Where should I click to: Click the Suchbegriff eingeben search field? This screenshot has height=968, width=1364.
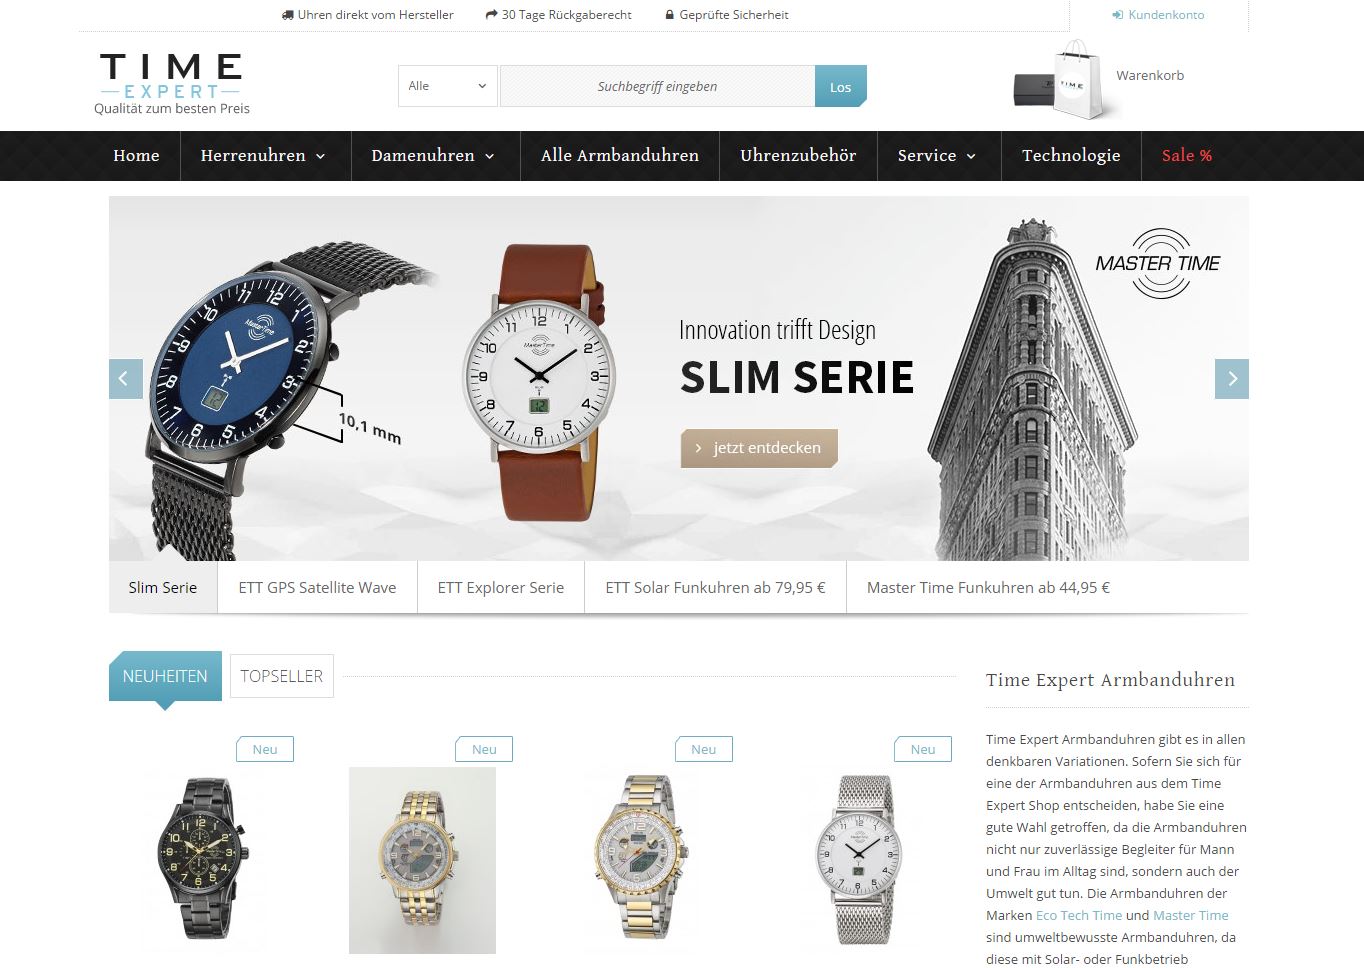coord(657,86)
